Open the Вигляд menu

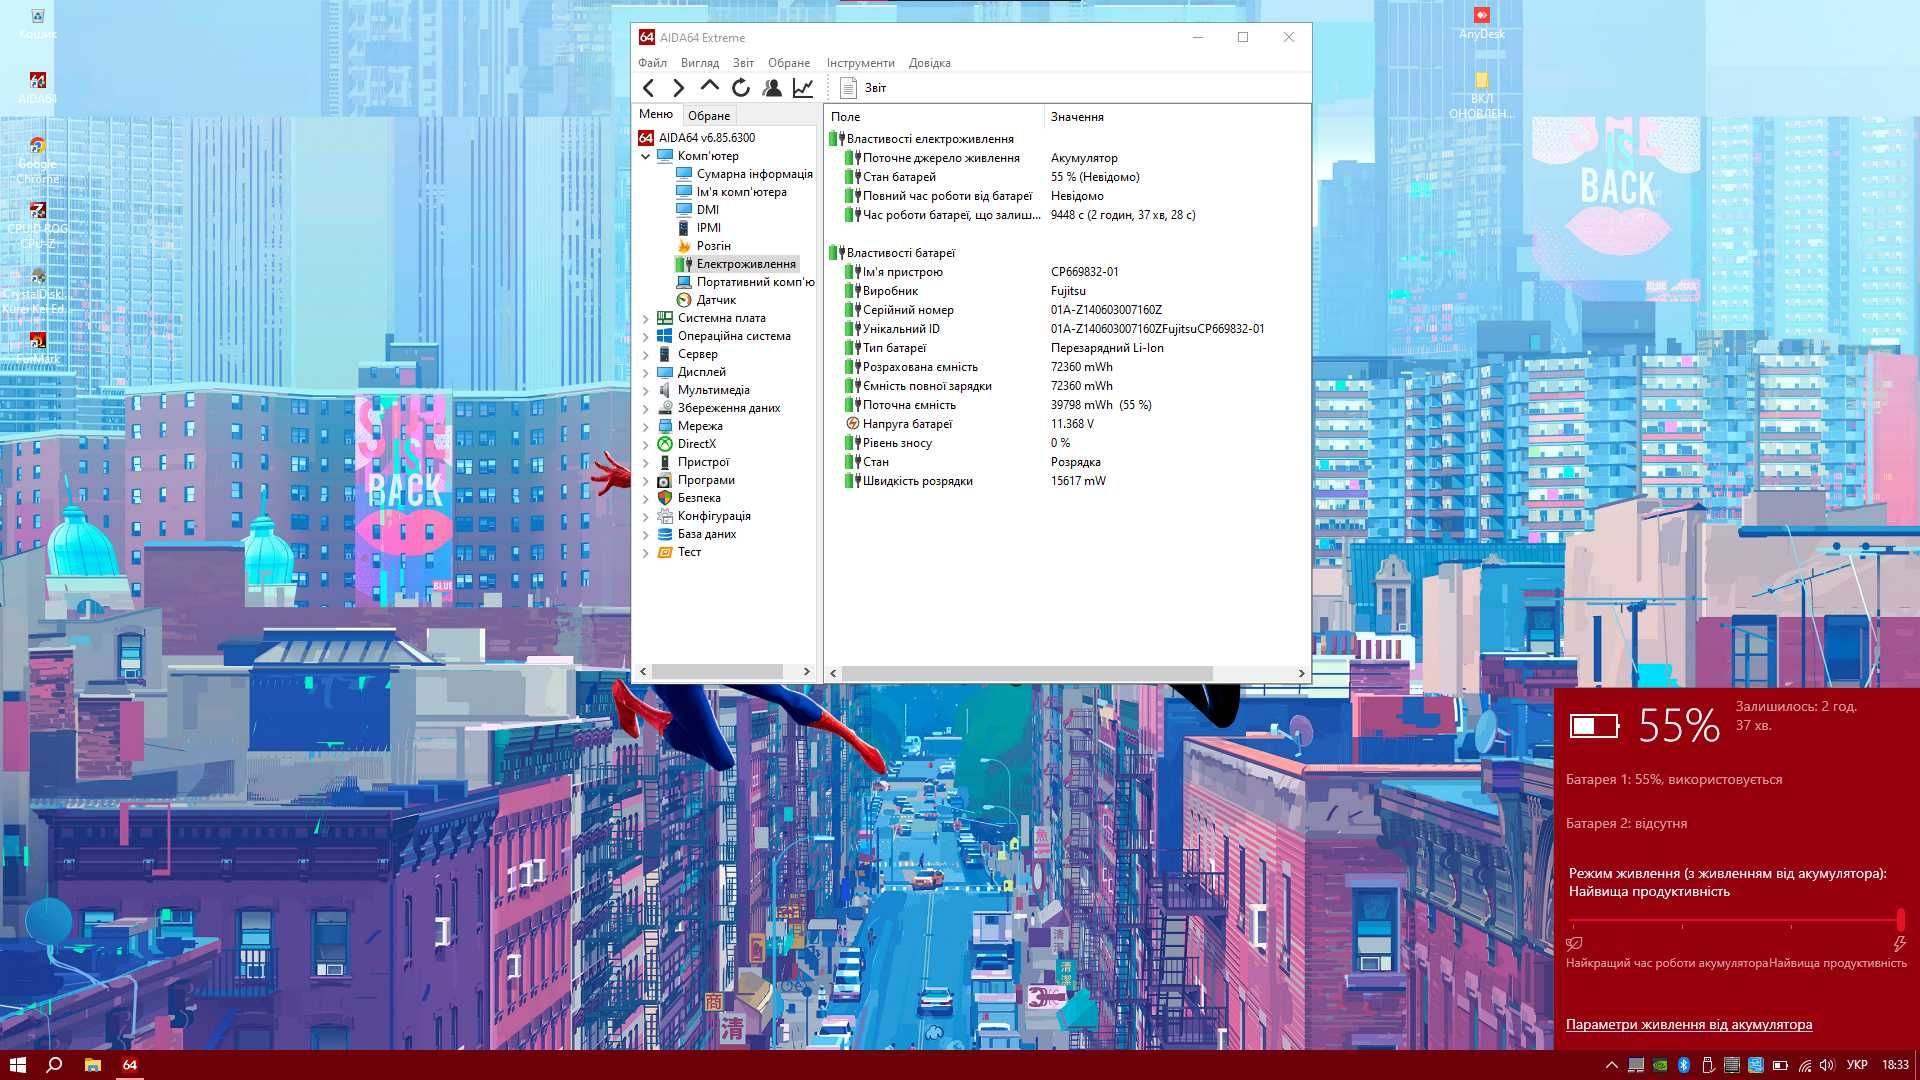point(699,63)
